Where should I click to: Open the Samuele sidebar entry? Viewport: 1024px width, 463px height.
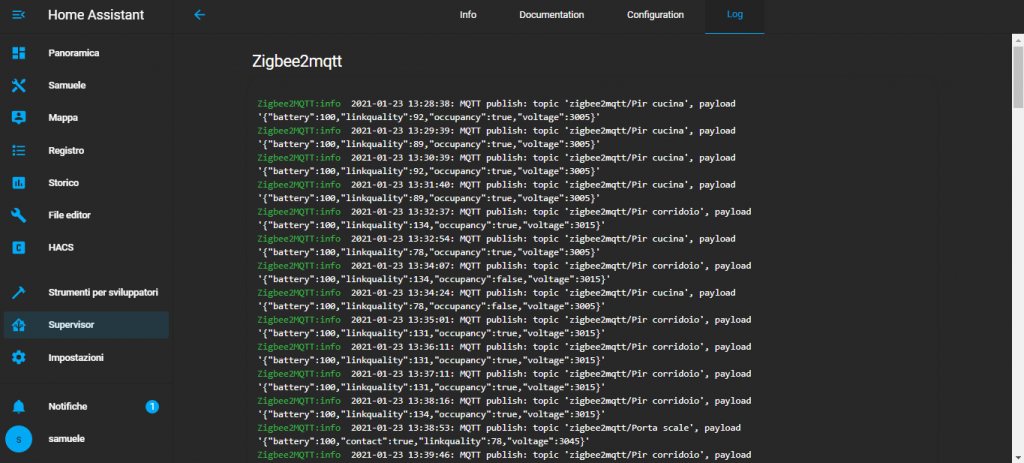(x=67, y=86)
